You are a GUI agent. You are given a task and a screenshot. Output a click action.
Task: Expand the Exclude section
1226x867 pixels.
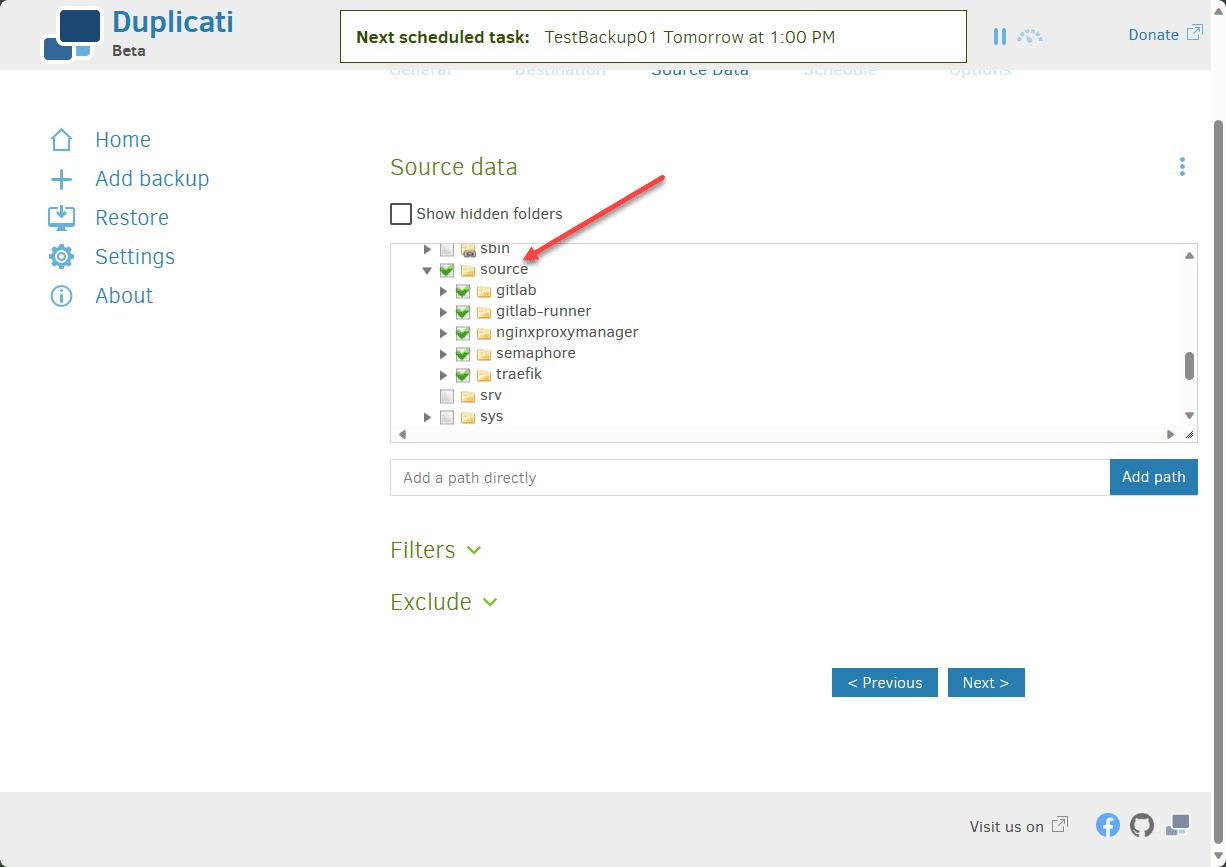coord(444,602)
